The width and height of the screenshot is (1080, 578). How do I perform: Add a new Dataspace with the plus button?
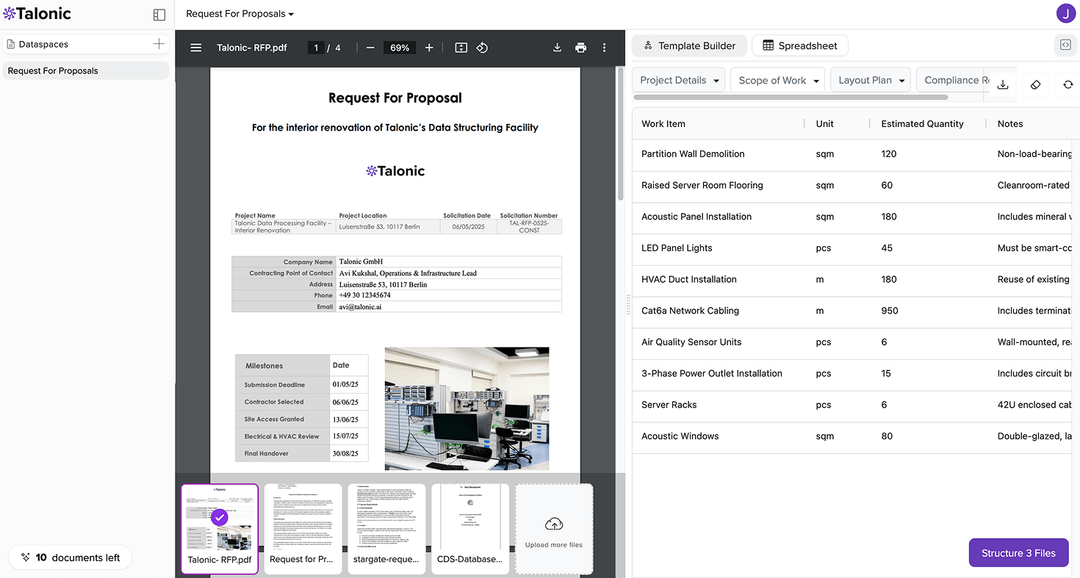pos(158,43)
